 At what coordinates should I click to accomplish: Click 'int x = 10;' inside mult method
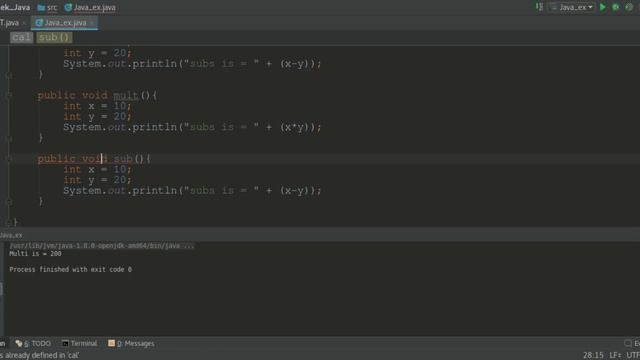click(x=97, y=106)
